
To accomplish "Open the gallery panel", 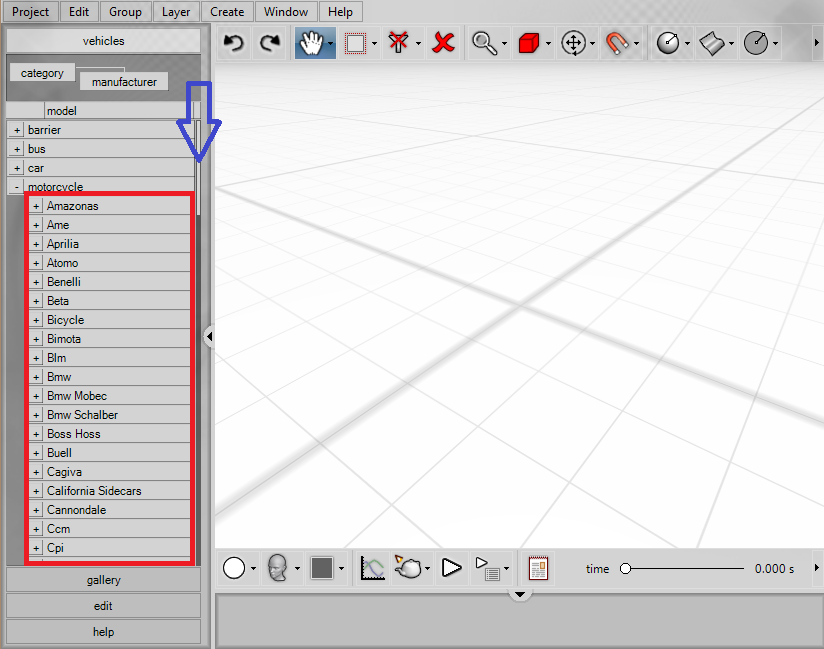I will pos(104,580).
